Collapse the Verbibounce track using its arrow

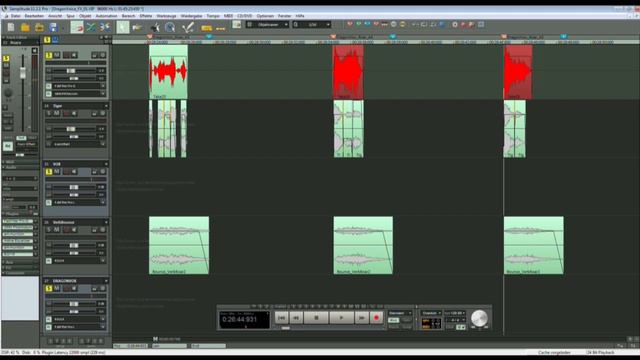pos(106,222)
